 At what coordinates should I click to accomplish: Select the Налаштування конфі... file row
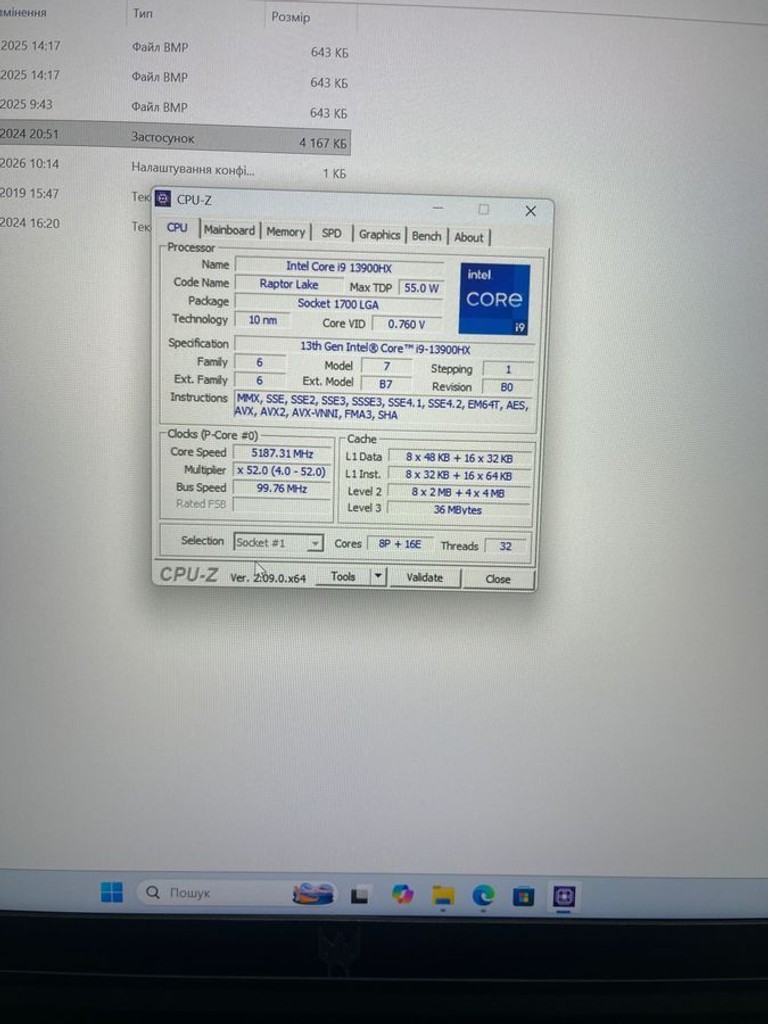(x=175, y=168)
